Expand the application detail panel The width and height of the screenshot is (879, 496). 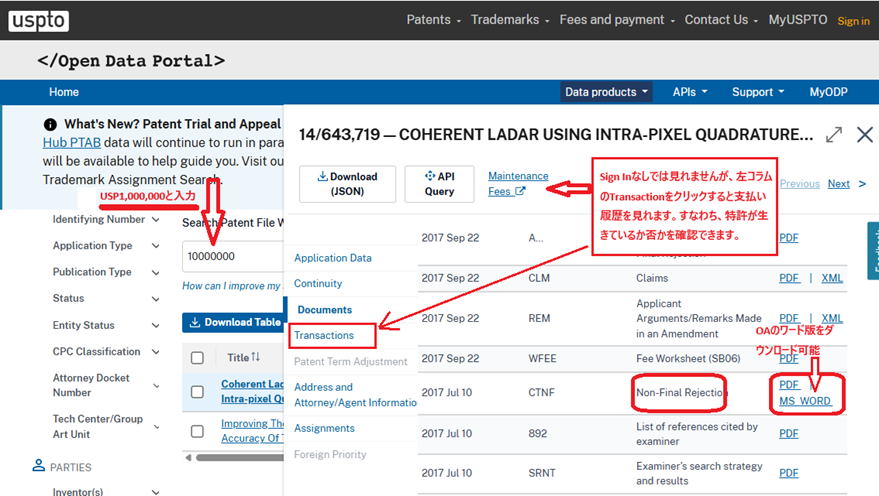[x=833, y=135]
